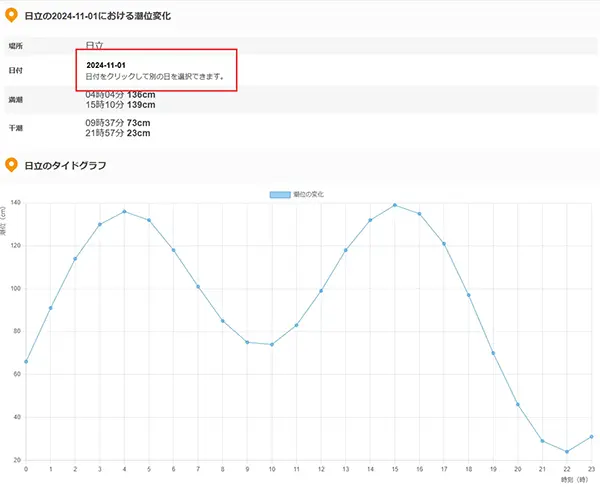Click the pin icon beside 日立の2024-11-01における潮位変化 heading

pyautogui.click(x=11, y=15)
